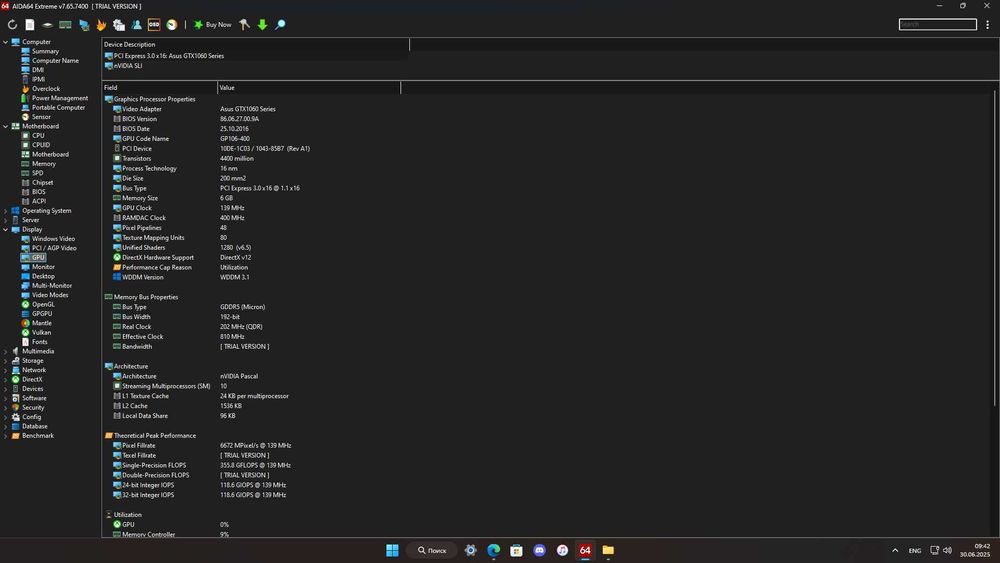
Task: Open Windows Video under Display
Action: click(54, 238)
